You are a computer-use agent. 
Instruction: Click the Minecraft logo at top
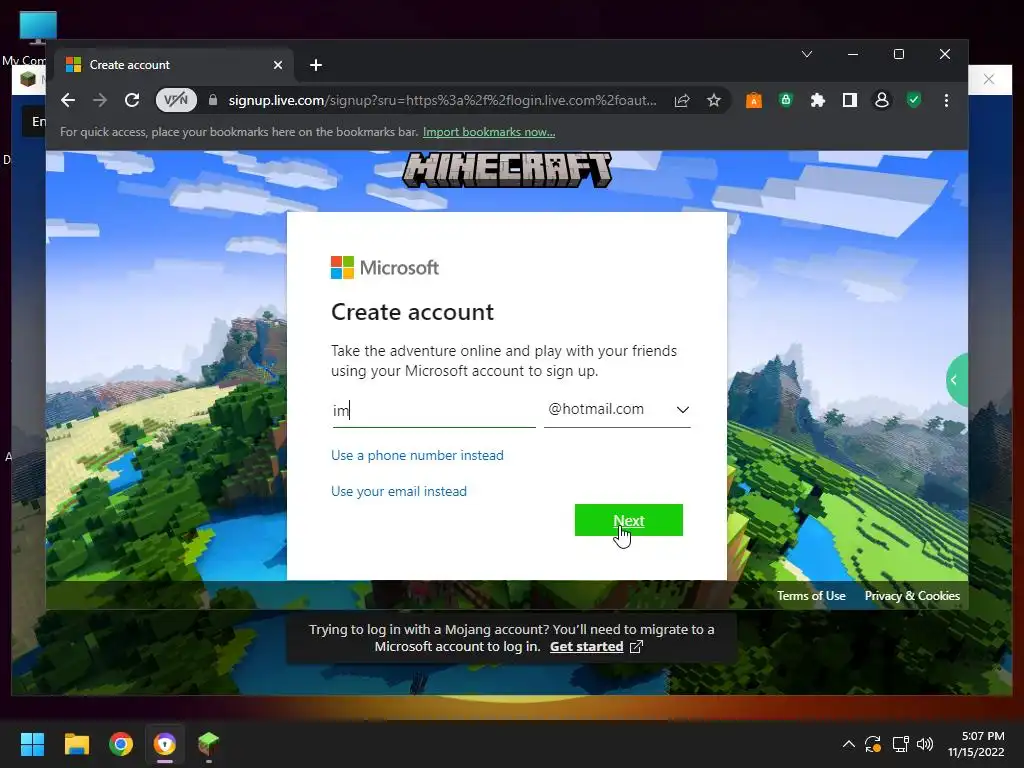click(x=507, y=170)
